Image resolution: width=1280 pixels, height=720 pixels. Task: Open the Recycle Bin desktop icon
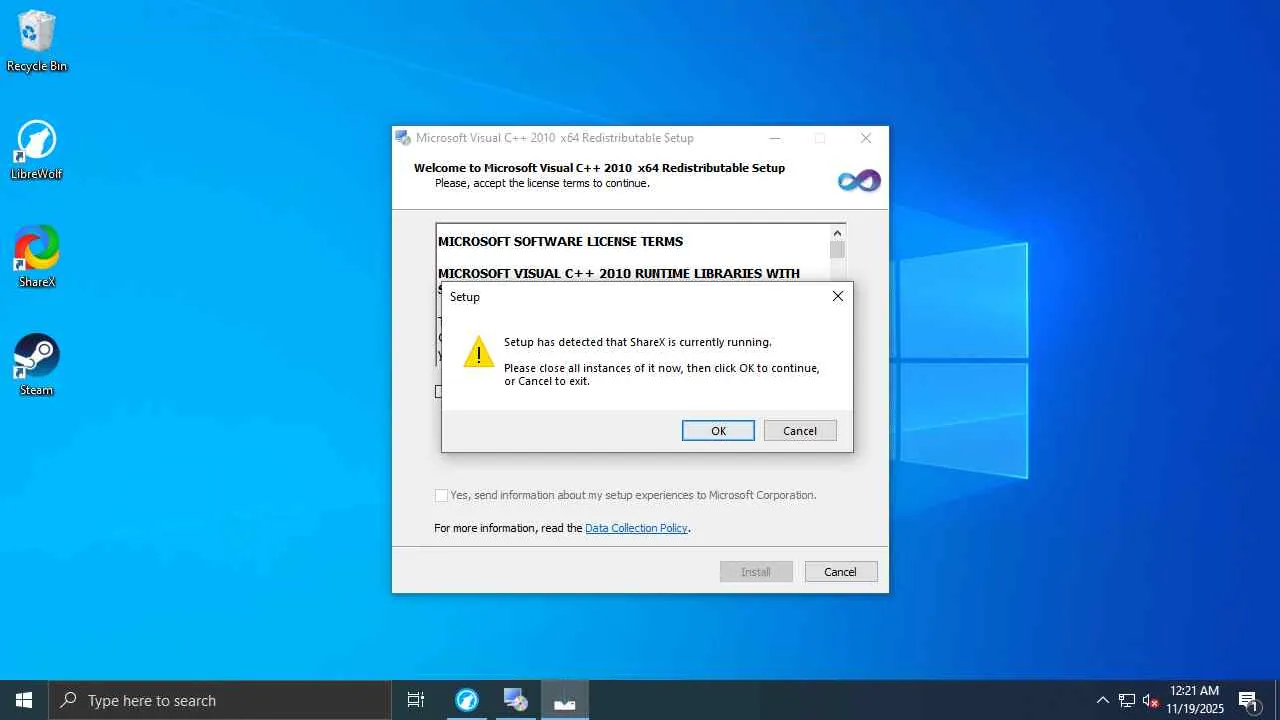[x=37, y=42]
